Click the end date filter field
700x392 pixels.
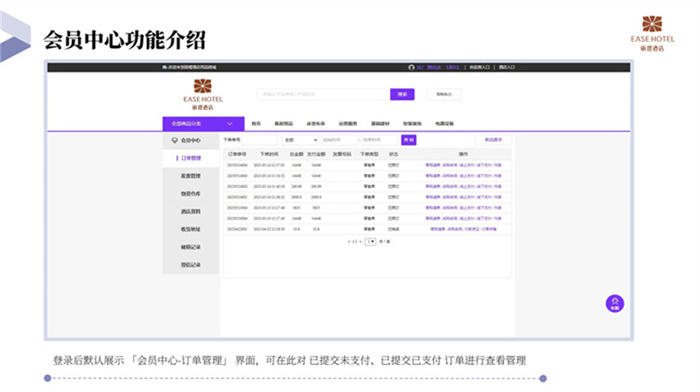pos(379,140)
